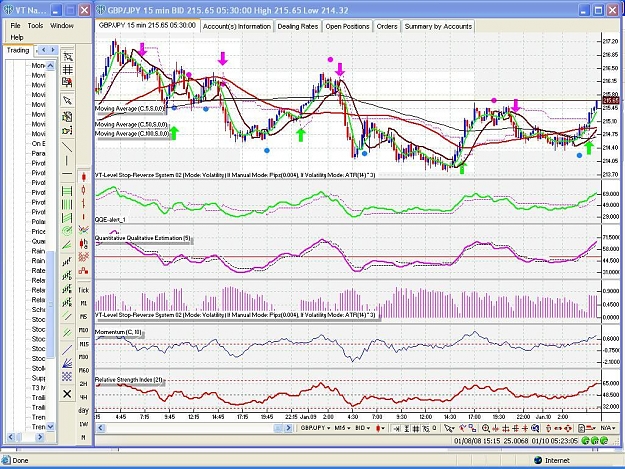
Task: Click the zoom magnifier with blue arrows
Action: pos(535,428)
